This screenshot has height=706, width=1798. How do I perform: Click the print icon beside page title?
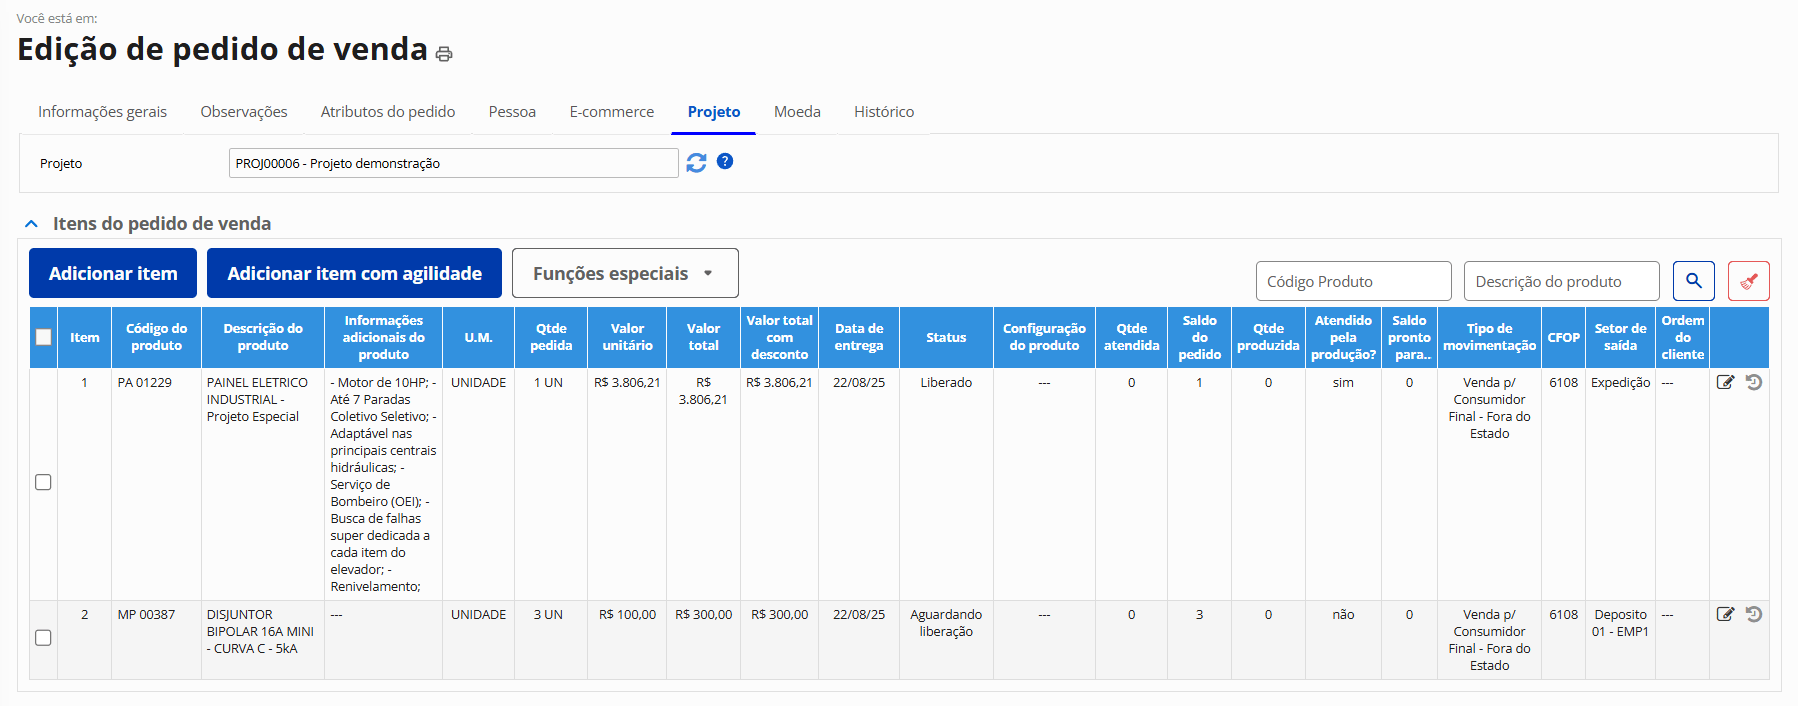click(444, 54)
